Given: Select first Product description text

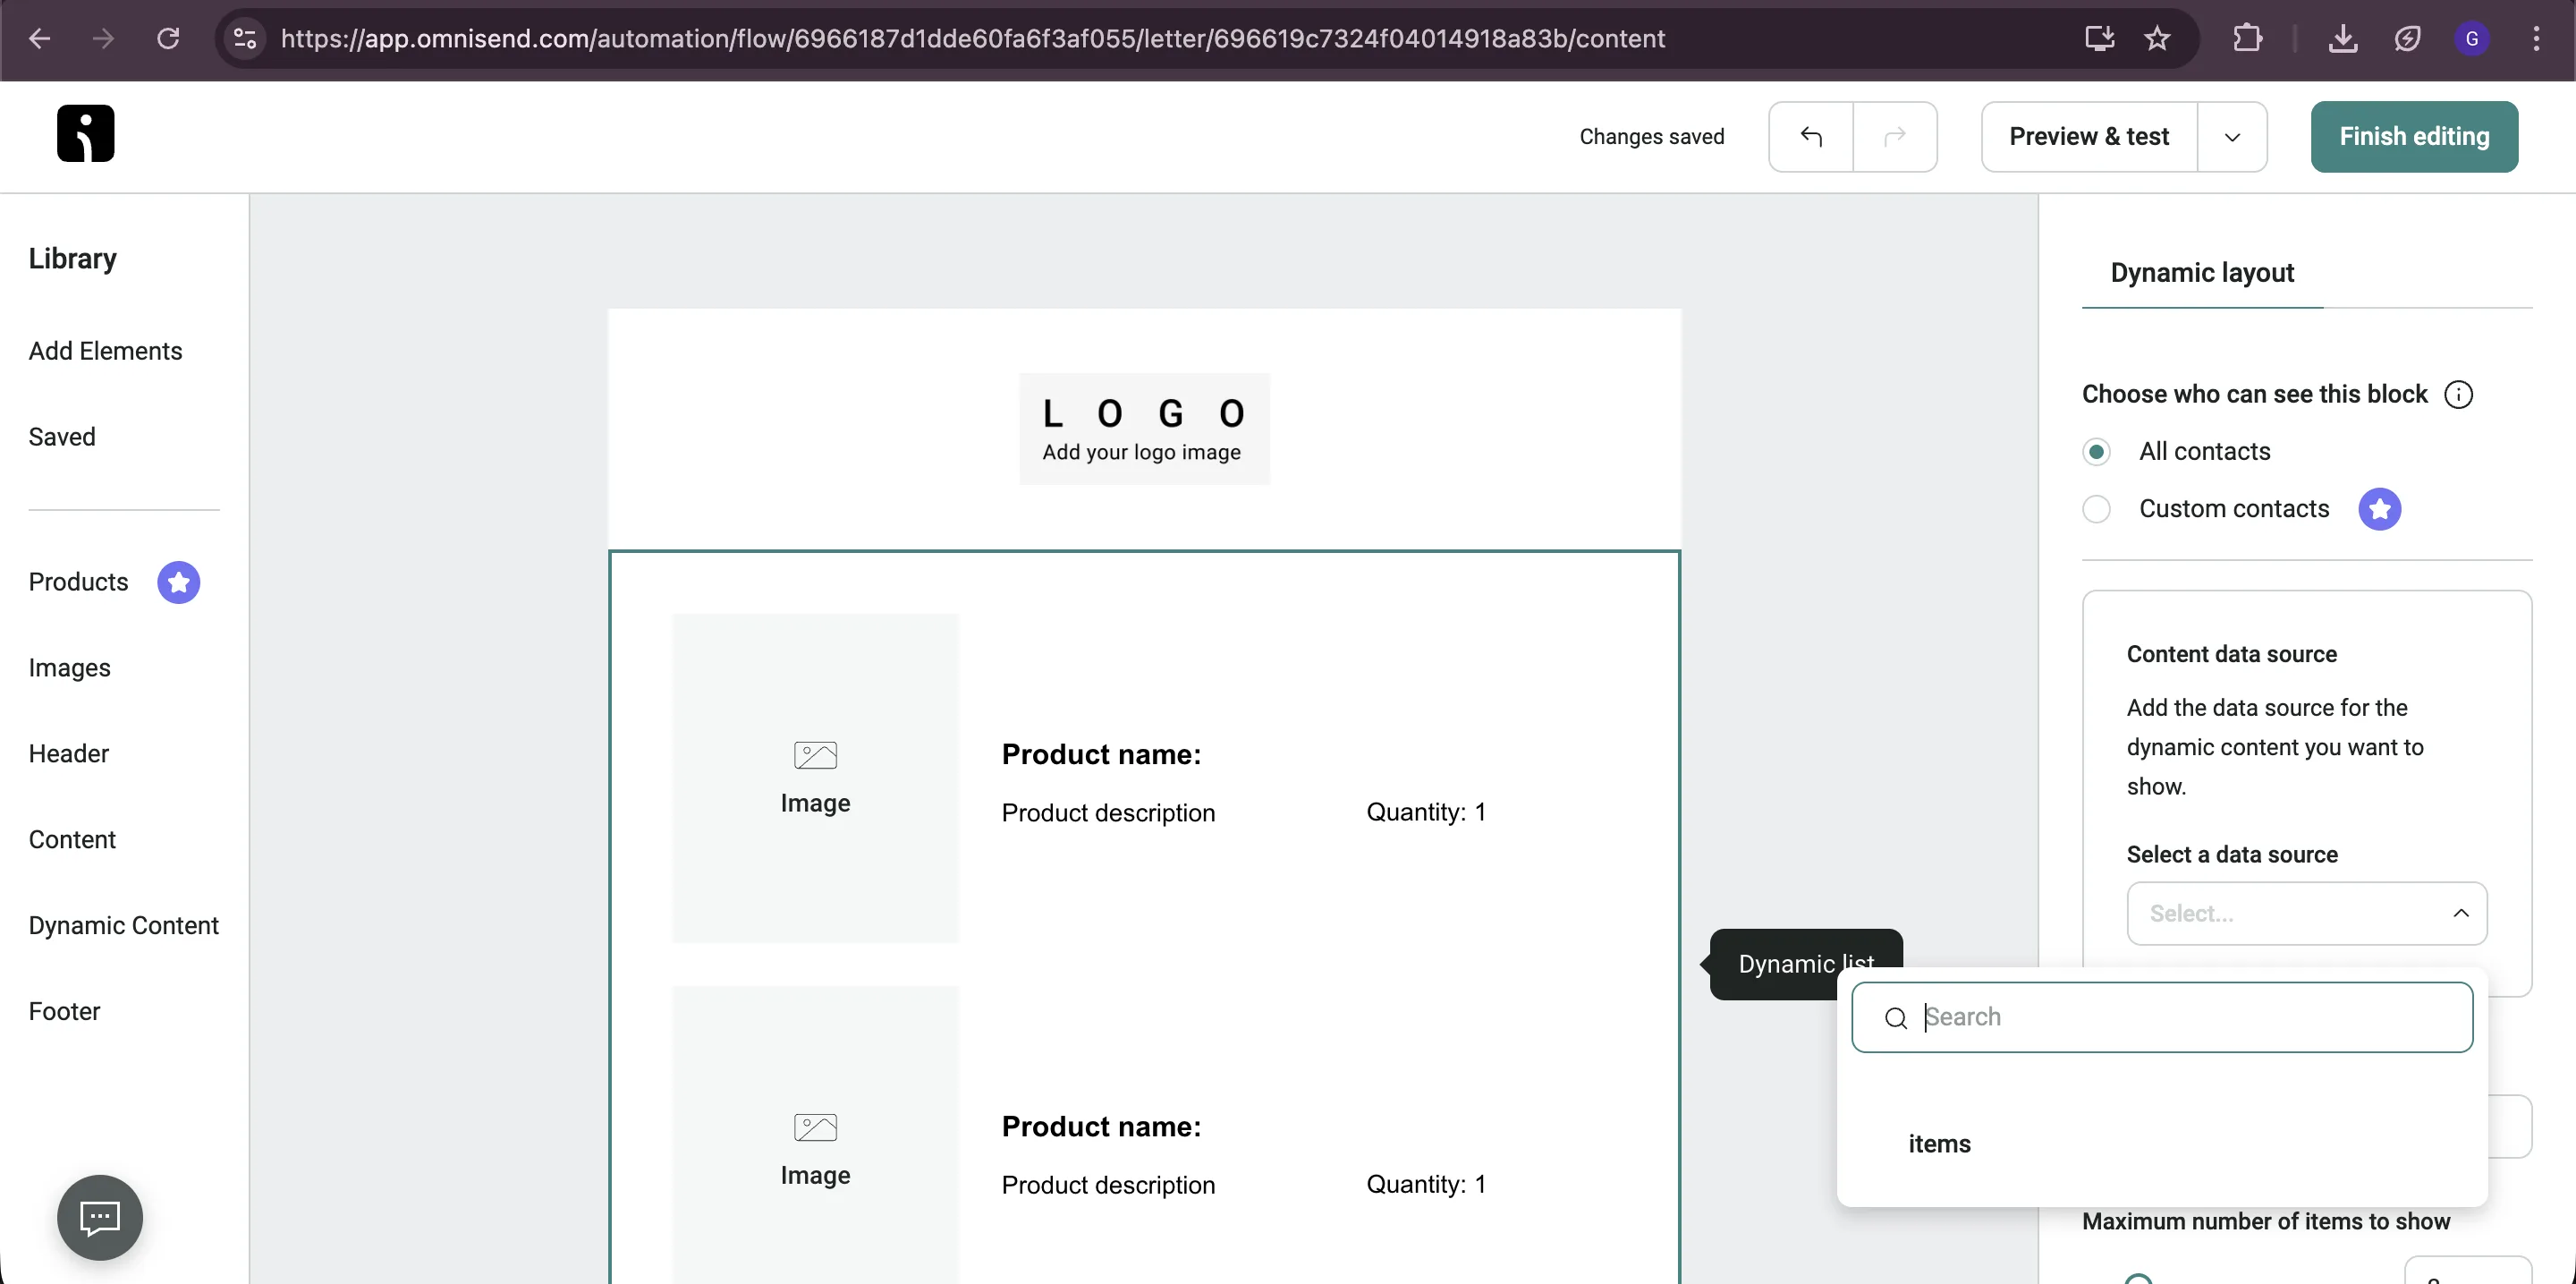Looking at the screenshot, I should (x=1108, y=812).
